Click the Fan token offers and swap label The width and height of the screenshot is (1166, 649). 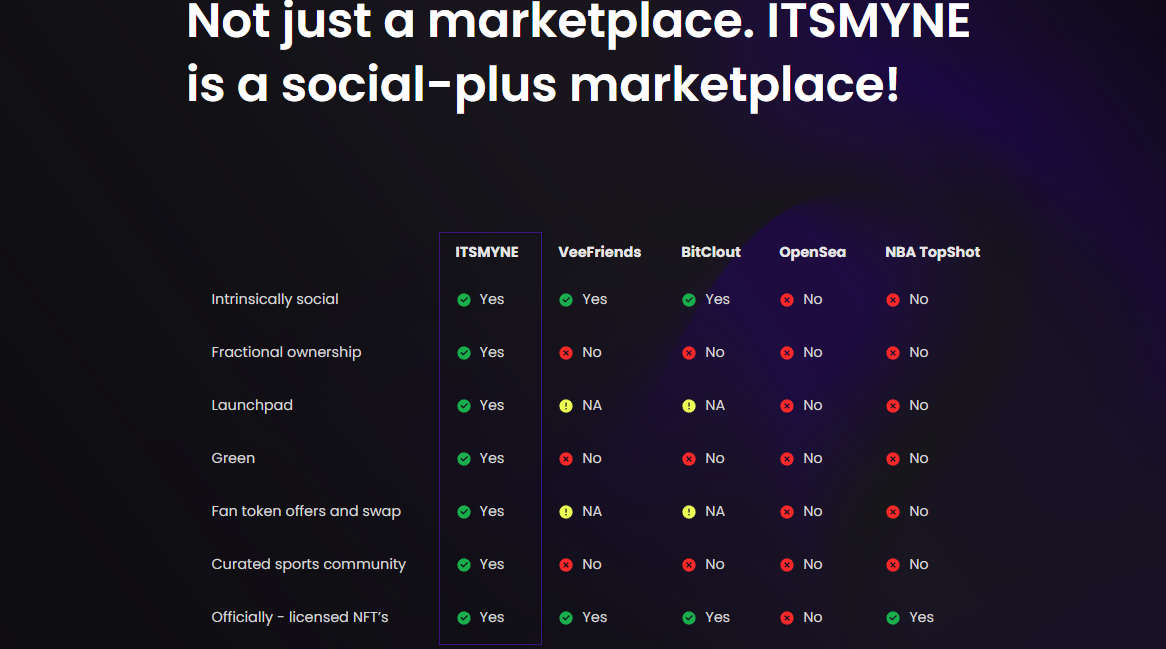pyautogui.click(x=306, y=511)
